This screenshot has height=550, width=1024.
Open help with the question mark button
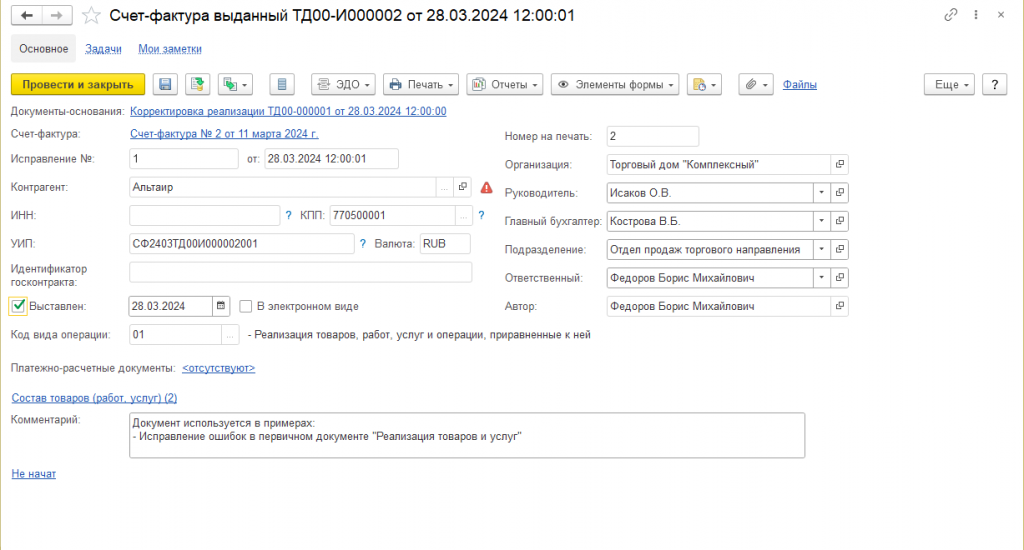(x=995, y=84)
